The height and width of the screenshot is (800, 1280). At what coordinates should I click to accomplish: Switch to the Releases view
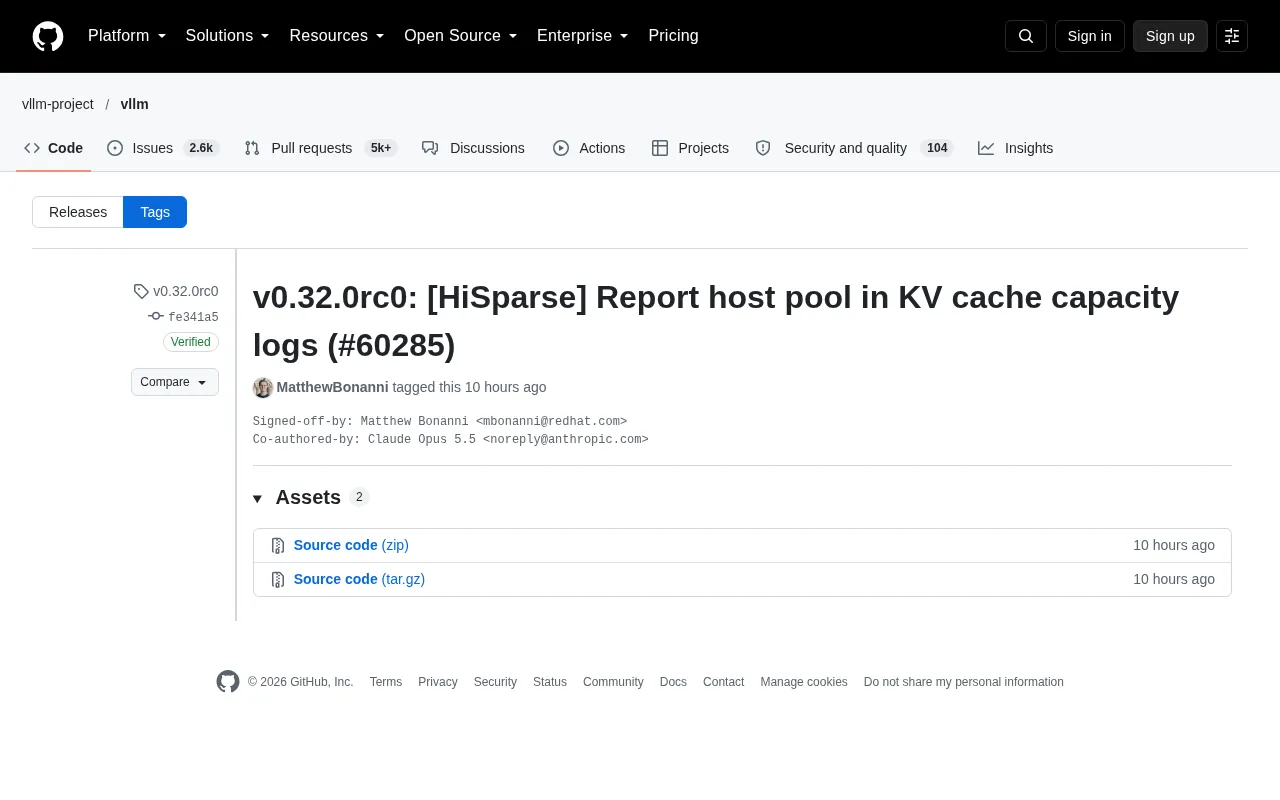78,212
